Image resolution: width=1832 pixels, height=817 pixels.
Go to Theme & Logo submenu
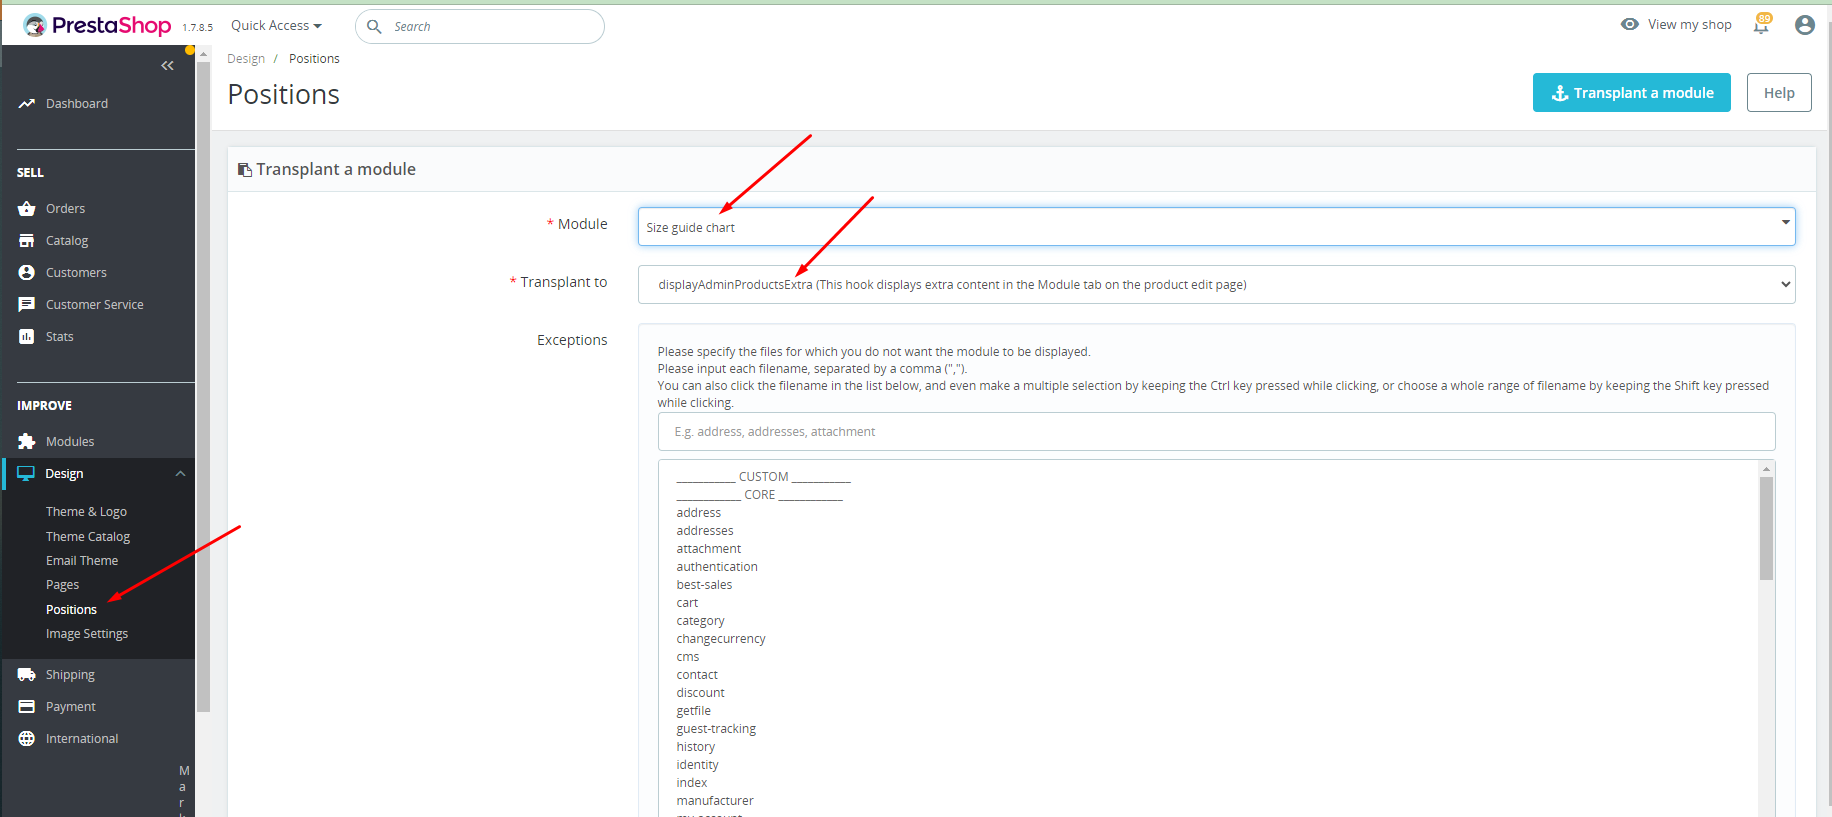(x=86, y=512)
